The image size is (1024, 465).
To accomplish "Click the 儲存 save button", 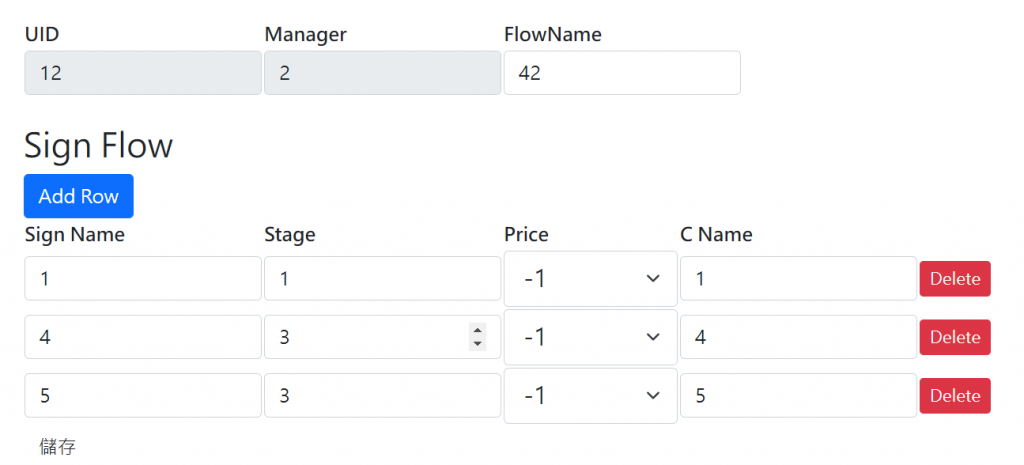I will tap(57, 446).
